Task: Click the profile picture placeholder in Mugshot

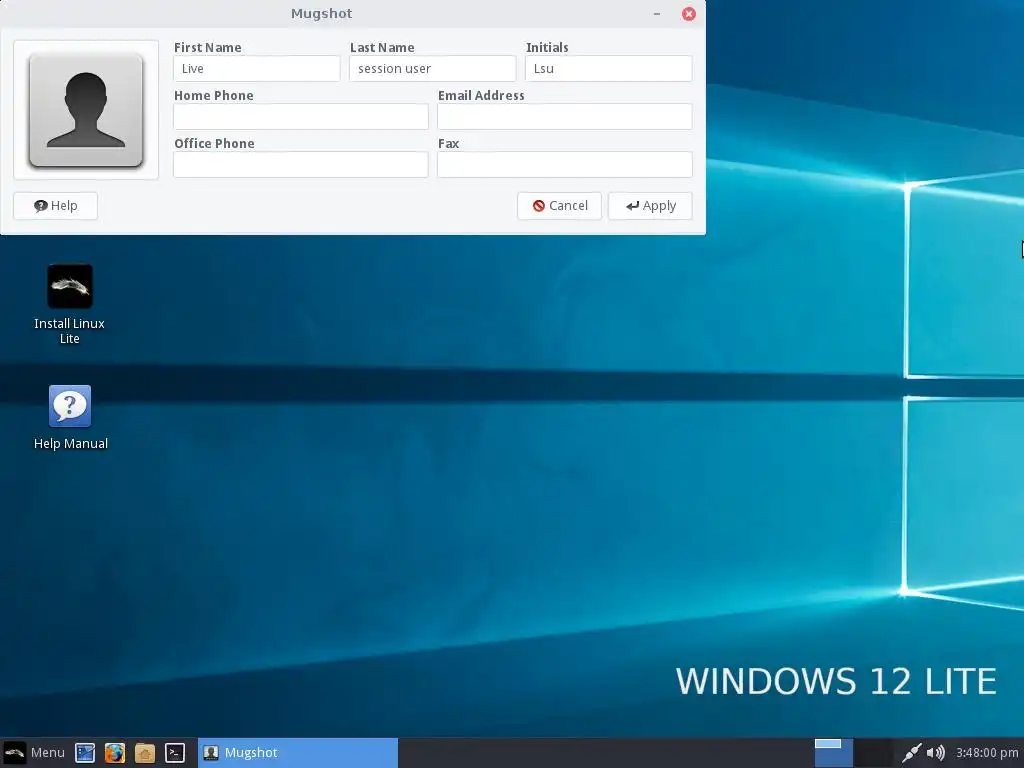Action: point(86,110)
